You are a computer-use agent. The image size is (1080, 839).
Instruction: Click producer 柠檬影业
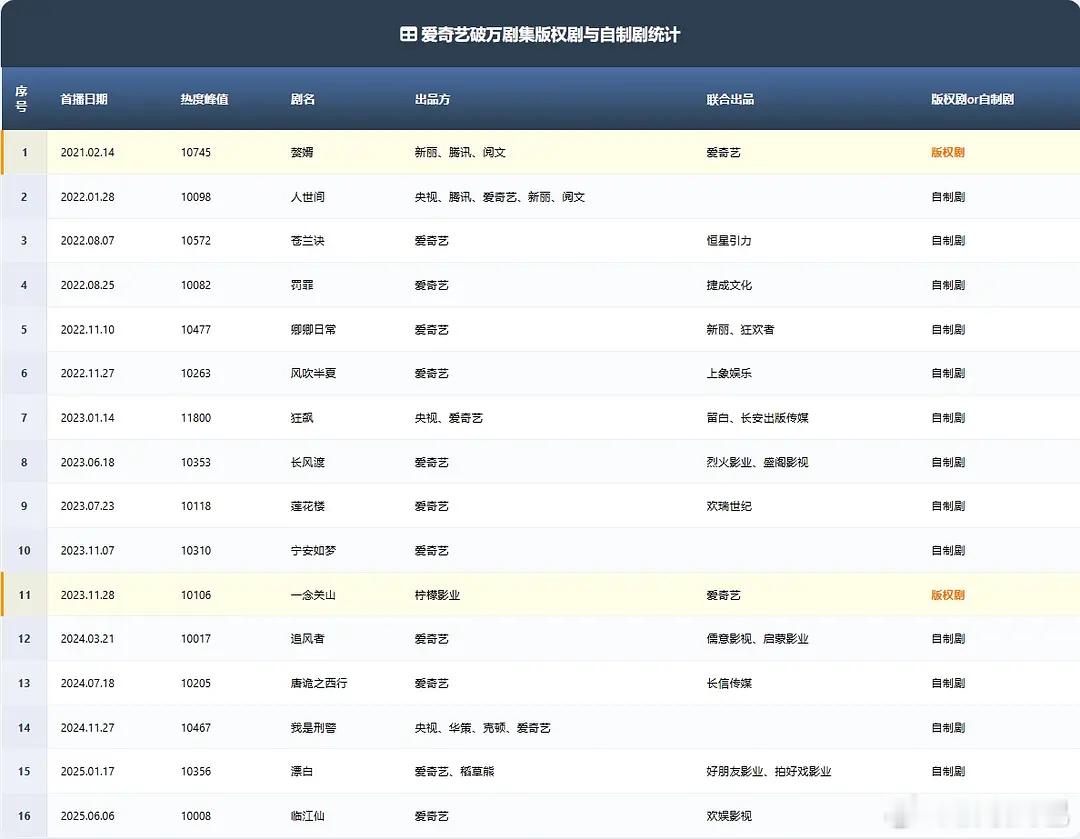pos(437,595)
